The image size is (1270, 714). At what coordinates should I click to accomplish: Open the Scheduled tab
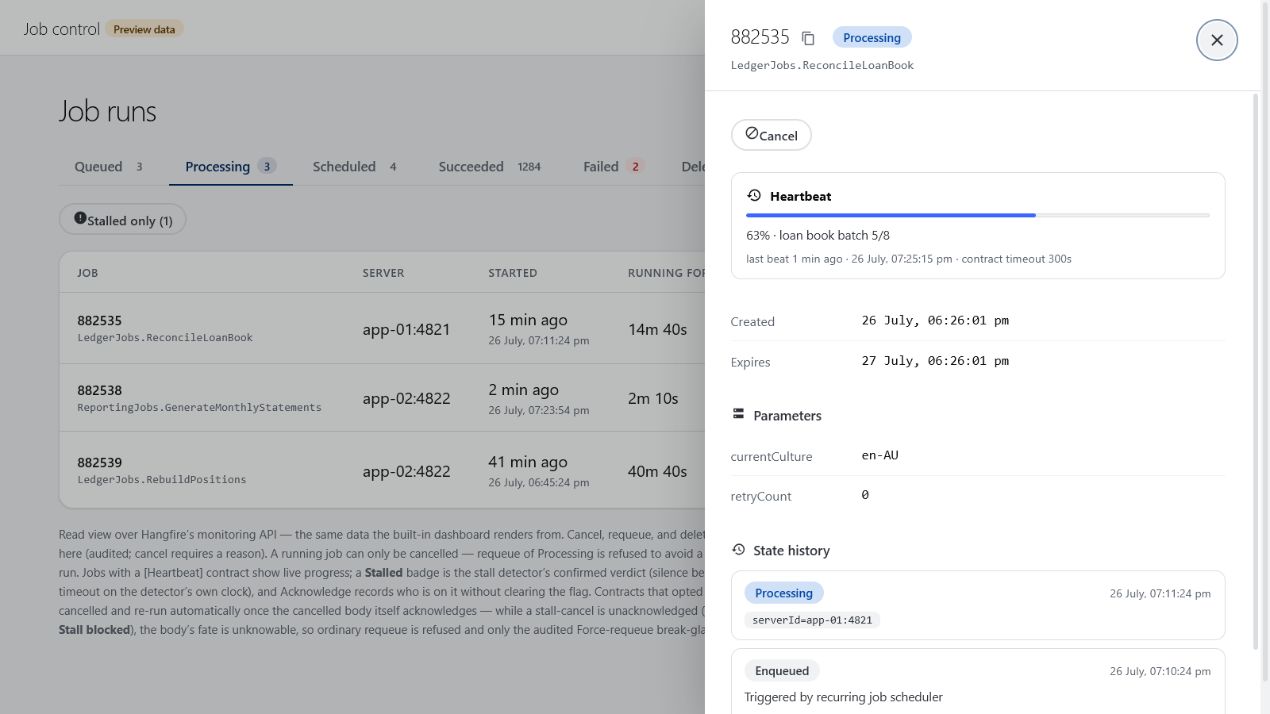(355, 167)
